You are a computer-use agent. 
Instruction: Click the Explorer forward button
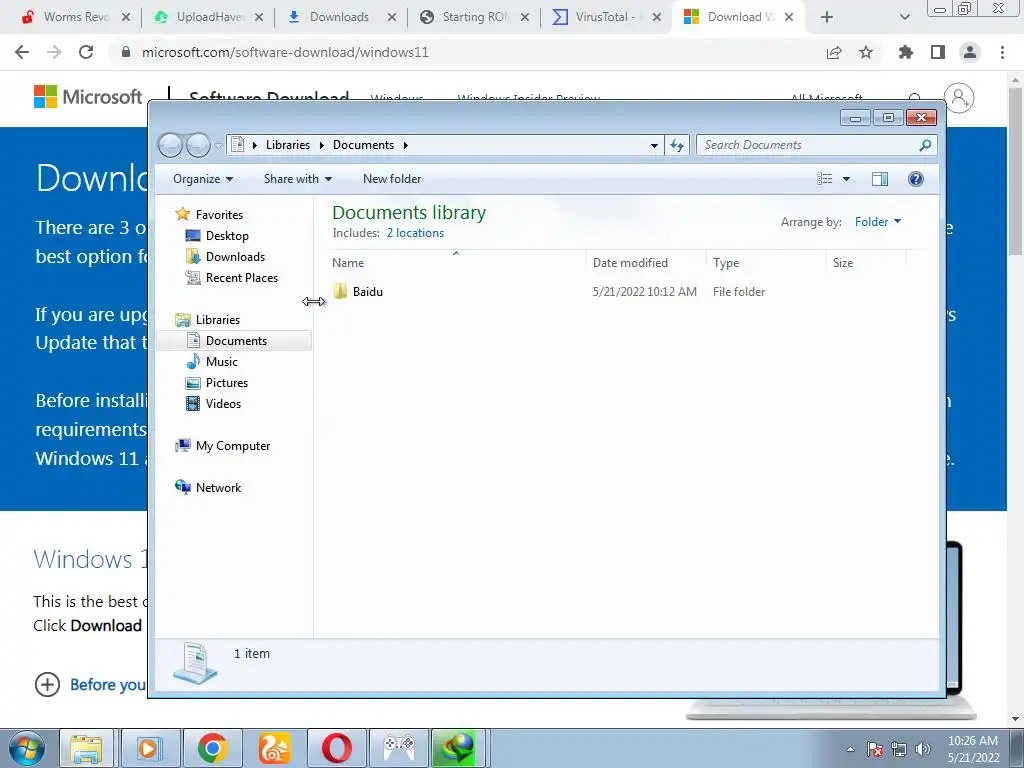tap(198, 145)
